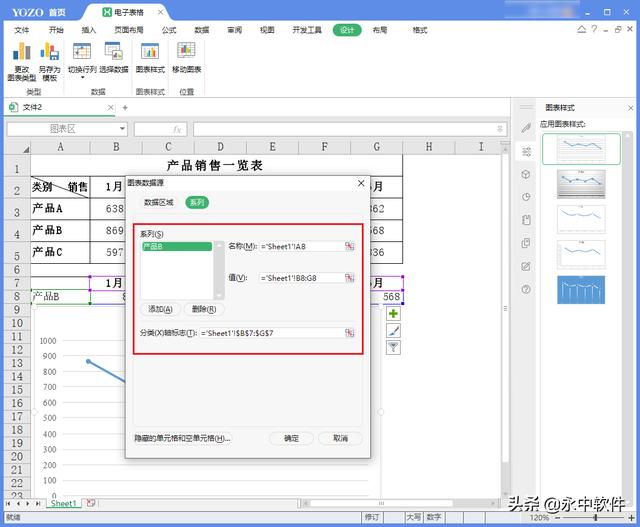Click the 添加(A) button
This screenshot has width=640, height=527.
[160, 309]
